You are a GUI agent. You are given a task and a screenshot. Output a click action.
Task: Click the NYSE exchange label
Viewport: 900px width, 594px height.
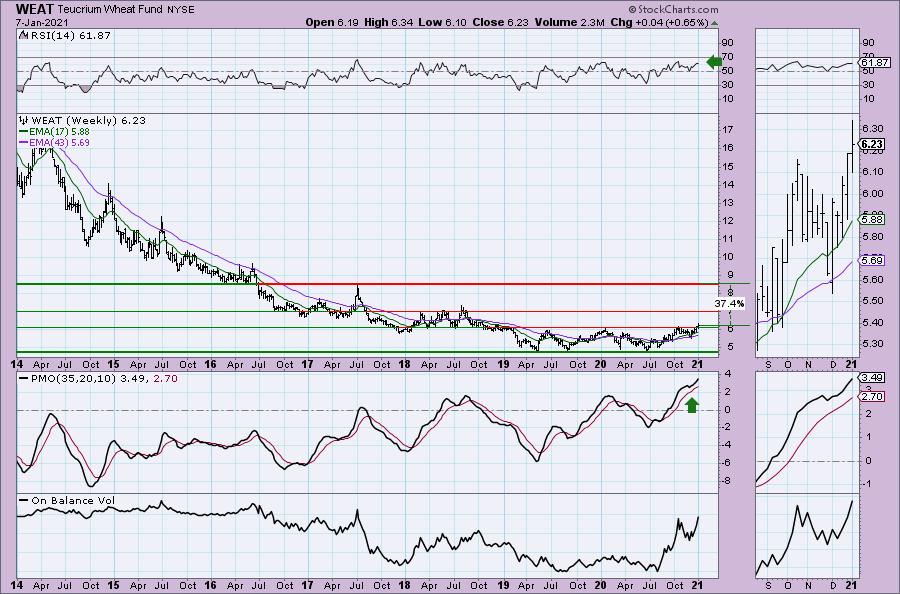tap(179, 10)
